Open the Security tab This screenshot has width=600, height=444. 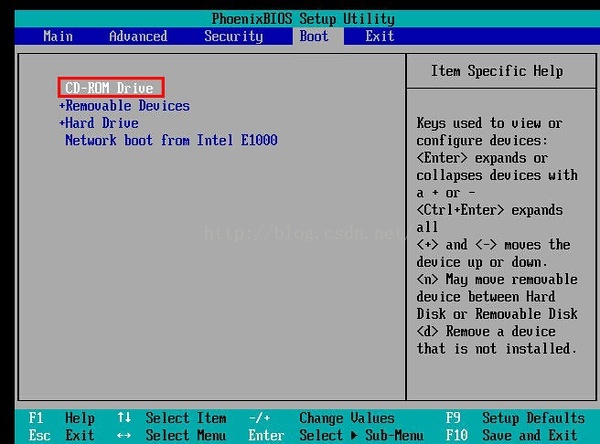tap(233, 36)
